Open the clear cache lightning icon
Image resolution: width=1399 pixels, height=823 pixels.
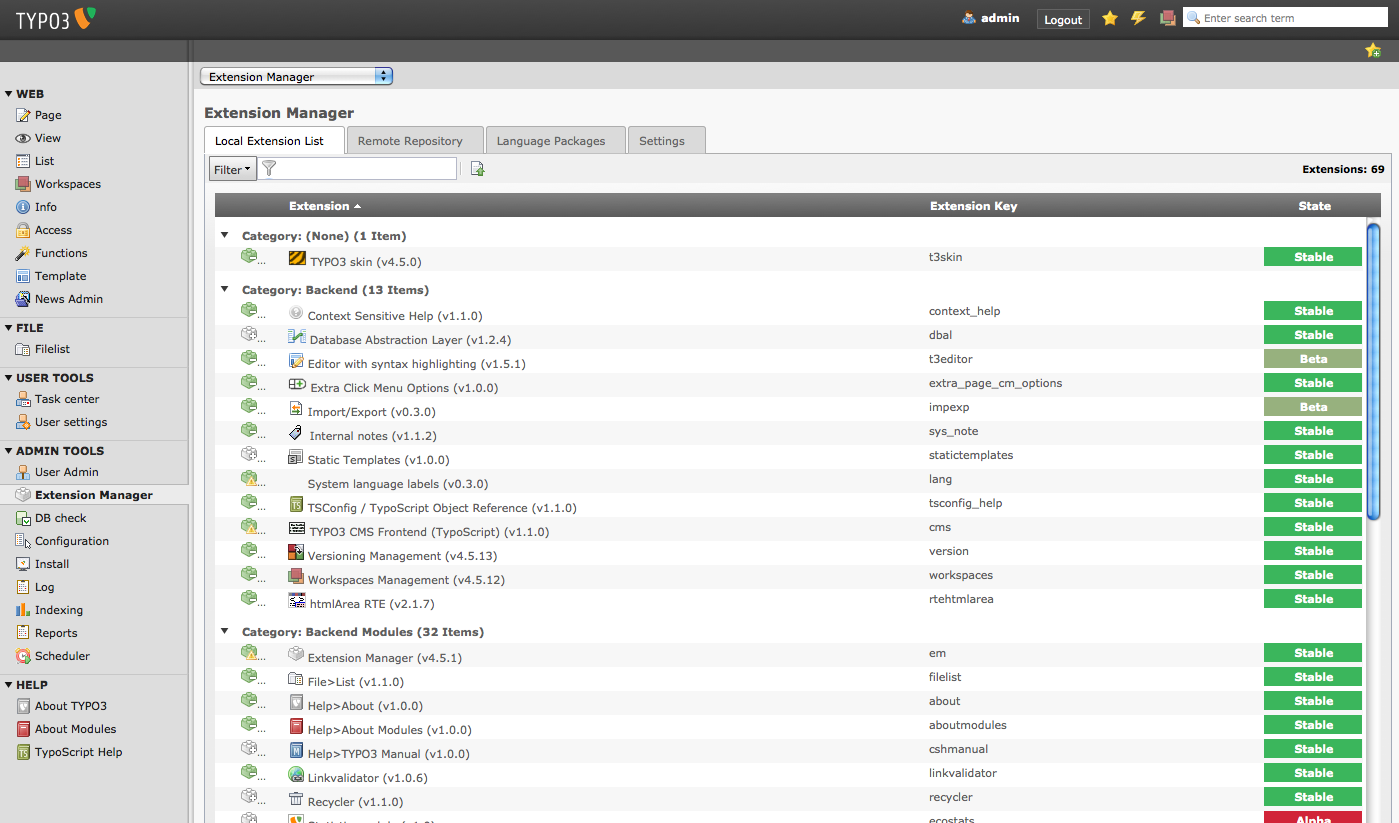(x=1138, y=18)
